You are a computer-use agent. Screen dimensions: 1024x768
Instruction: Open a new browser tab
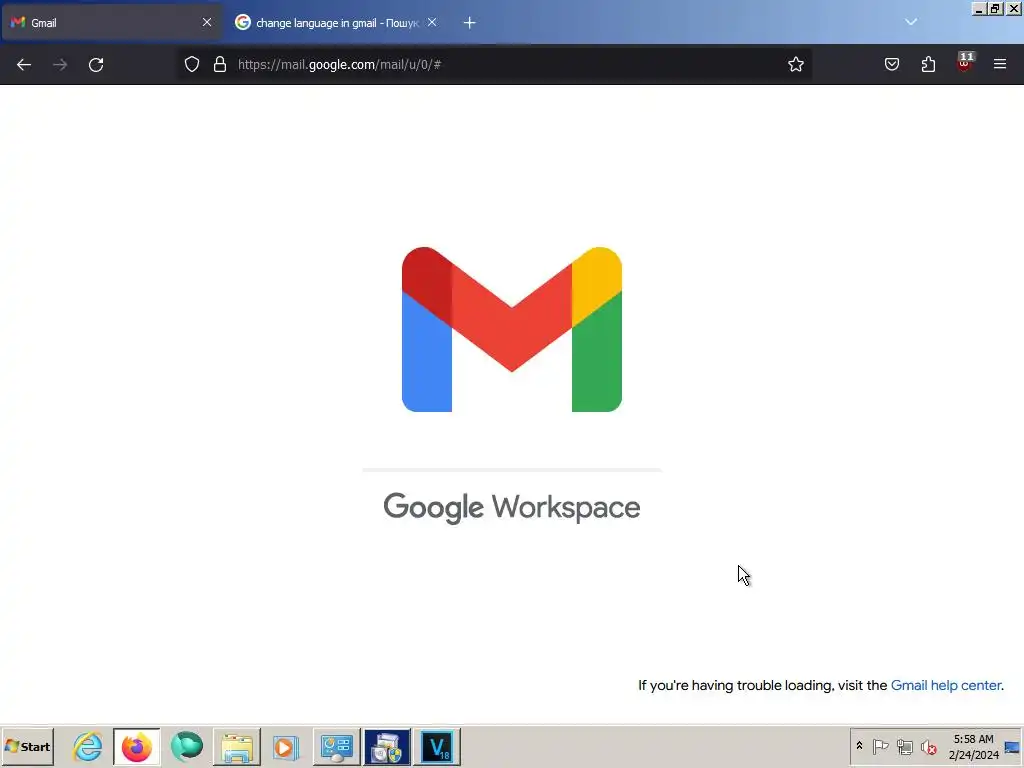tap(470, 23)
